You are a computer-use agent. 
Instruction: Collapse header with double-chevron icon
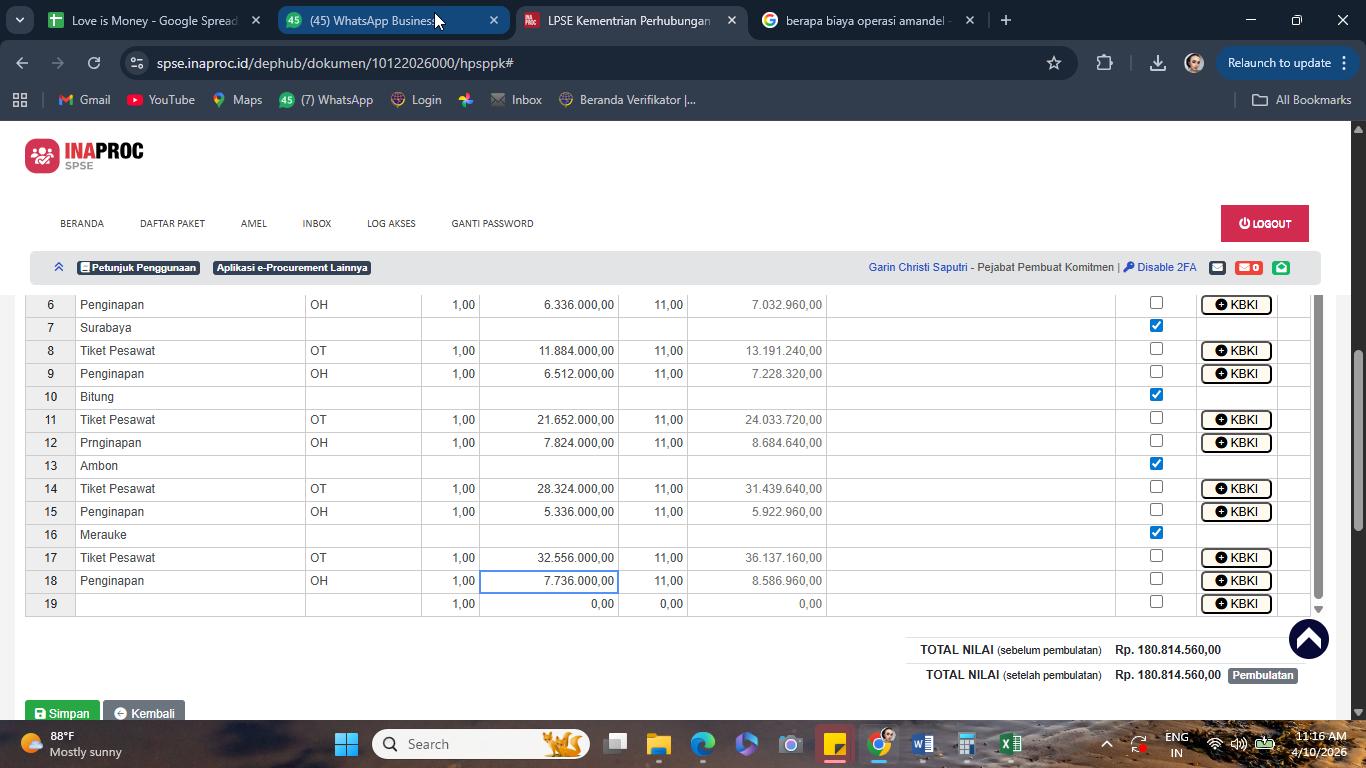point(59,267)
